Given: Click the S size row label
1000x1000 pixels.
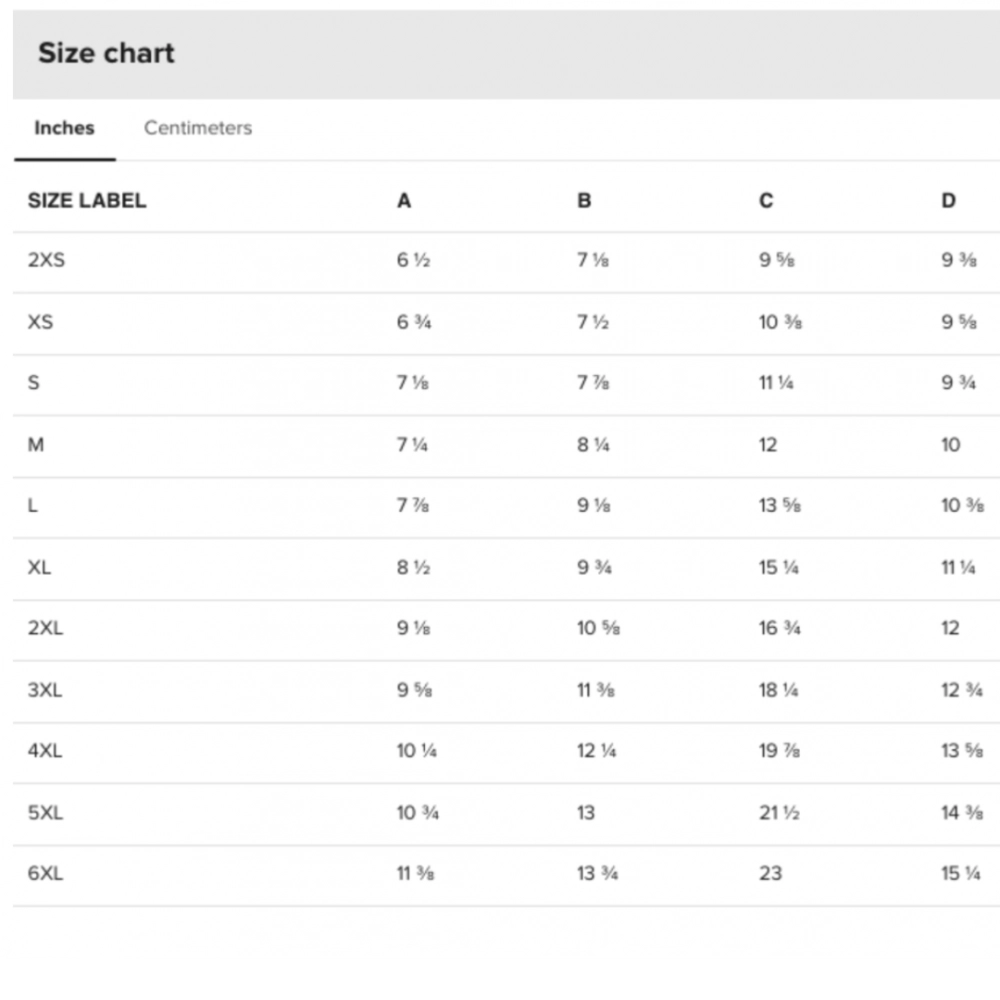Looking at the screenshot, I should 34,383.
